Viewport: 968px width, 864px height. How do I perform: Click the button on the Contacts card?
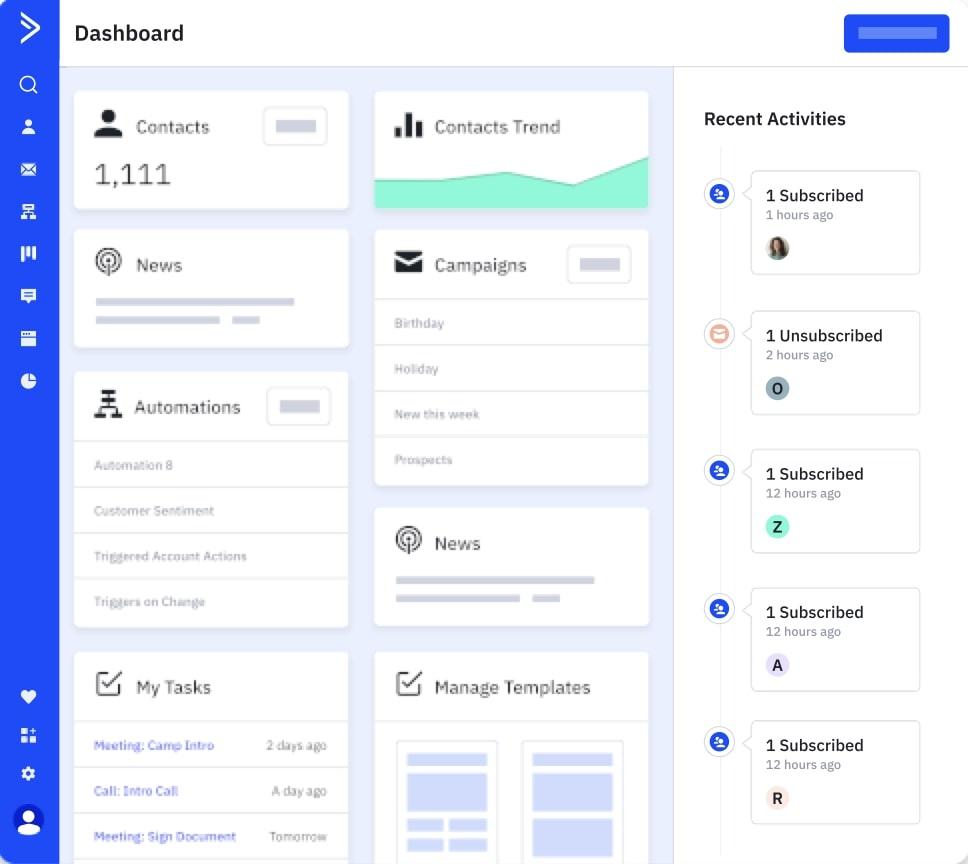[x=295, y=127]
